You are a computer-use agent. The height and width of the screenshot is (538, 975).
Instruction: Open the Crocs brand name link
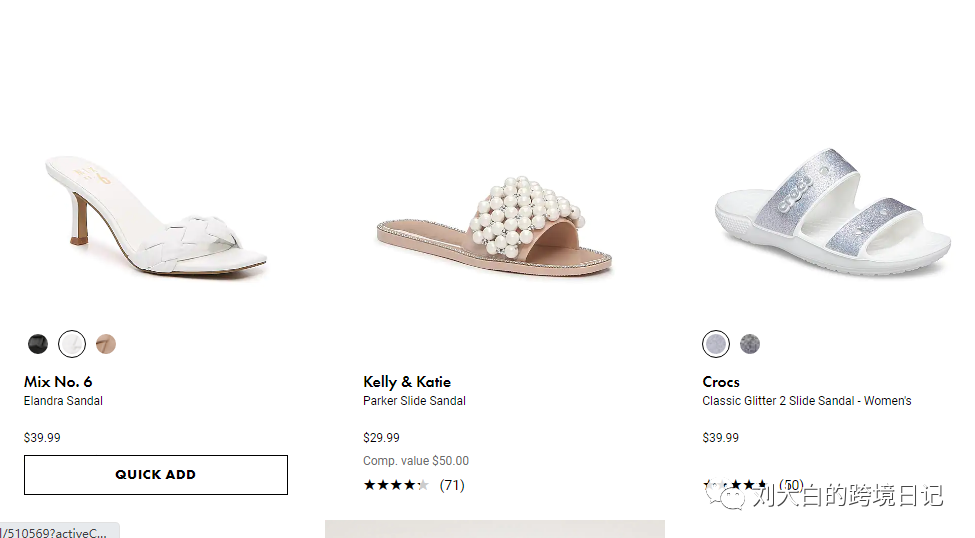pos(721,382)
